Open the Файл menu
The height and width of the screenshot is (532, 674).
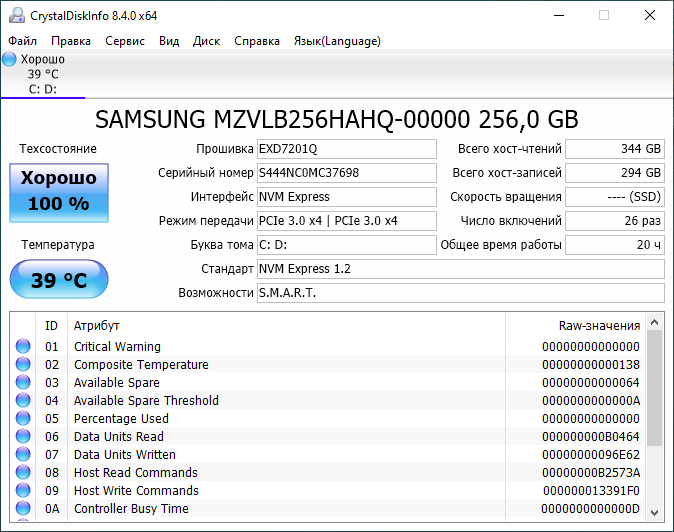[22, 41]
